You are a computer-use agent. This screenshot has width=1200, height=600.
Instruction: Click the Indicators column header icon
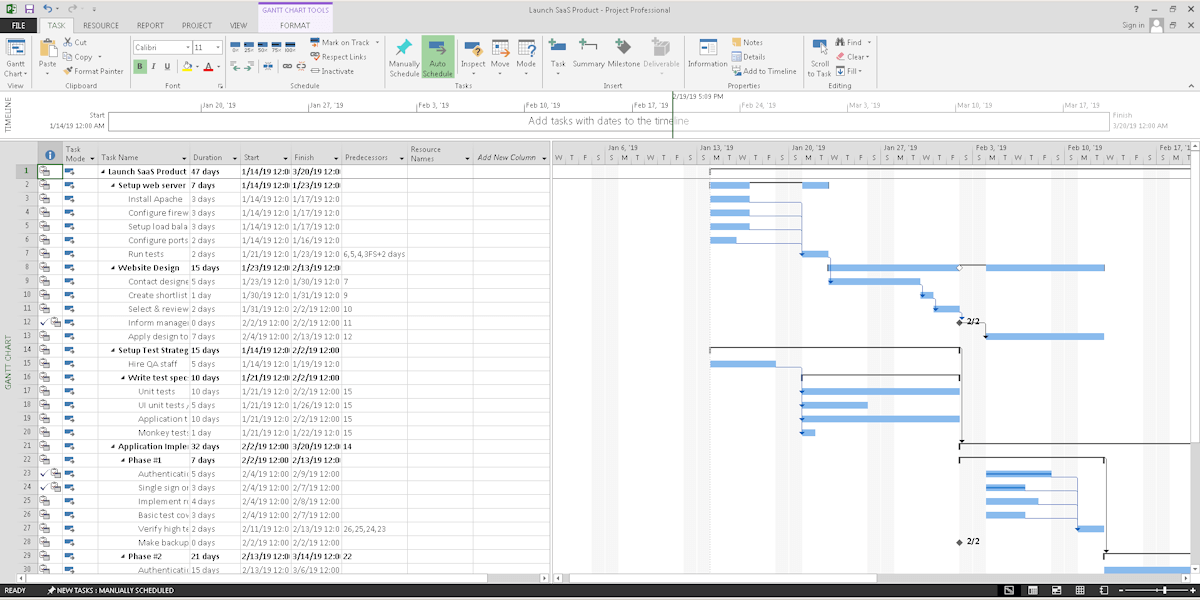pyautogui.click(x=50, y=157)
